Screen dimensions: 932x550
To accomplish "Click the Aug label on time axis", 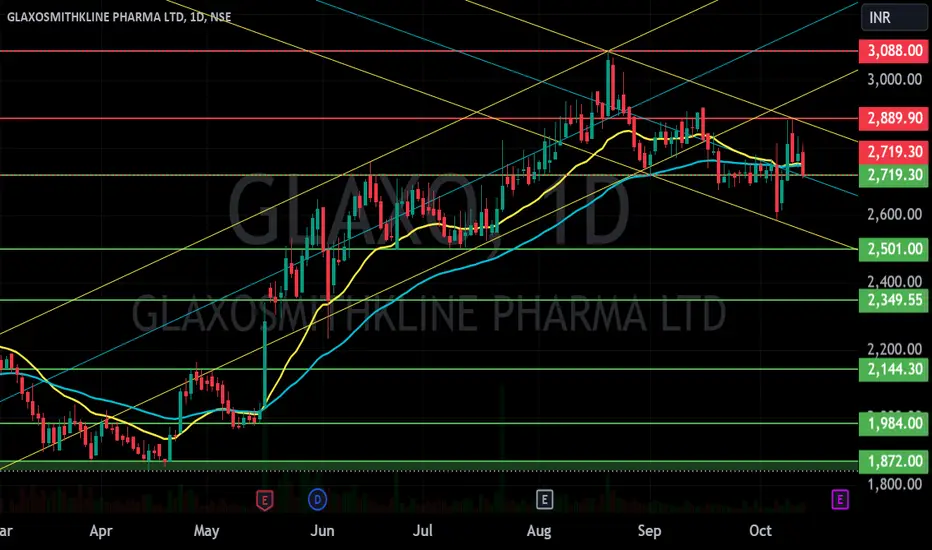I will coord(539,531).
